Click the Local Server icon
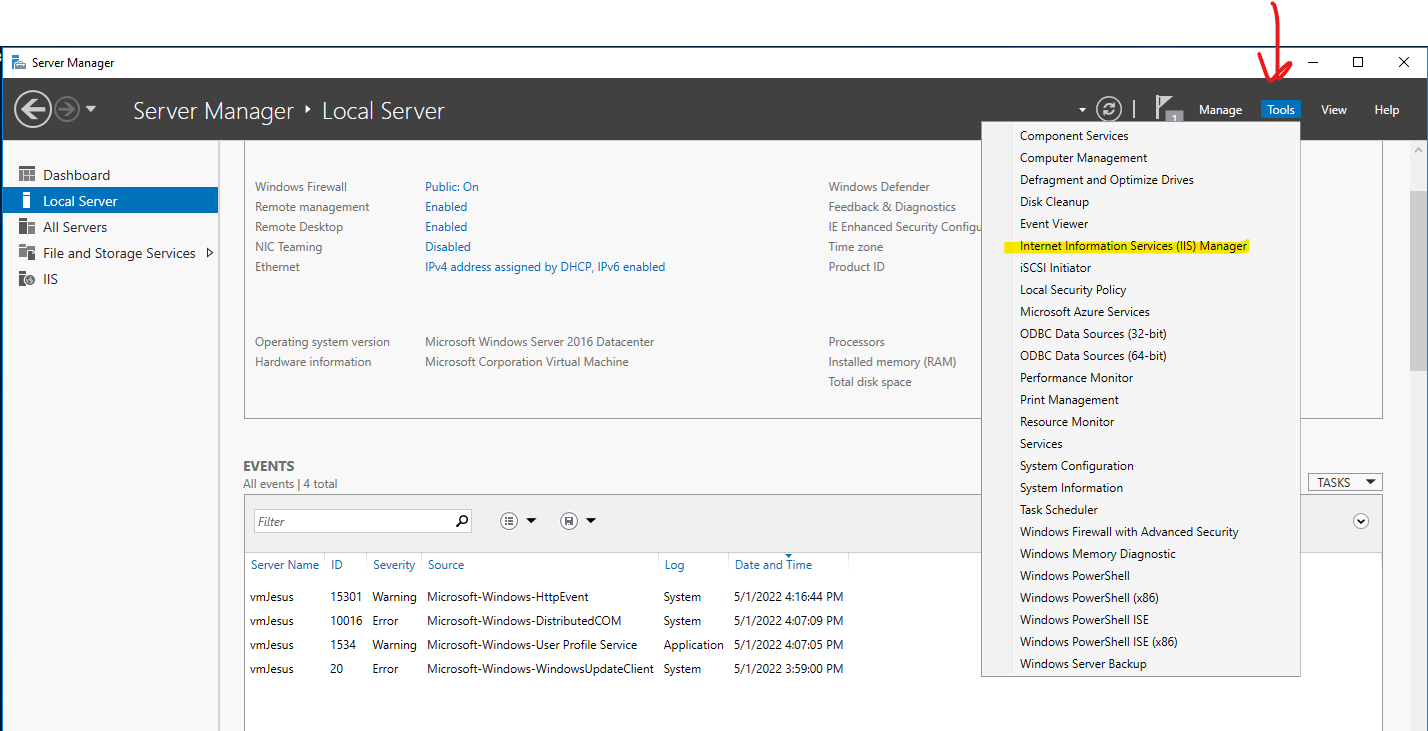Screen dimensions: 1428x731 (x=27, y=201)
